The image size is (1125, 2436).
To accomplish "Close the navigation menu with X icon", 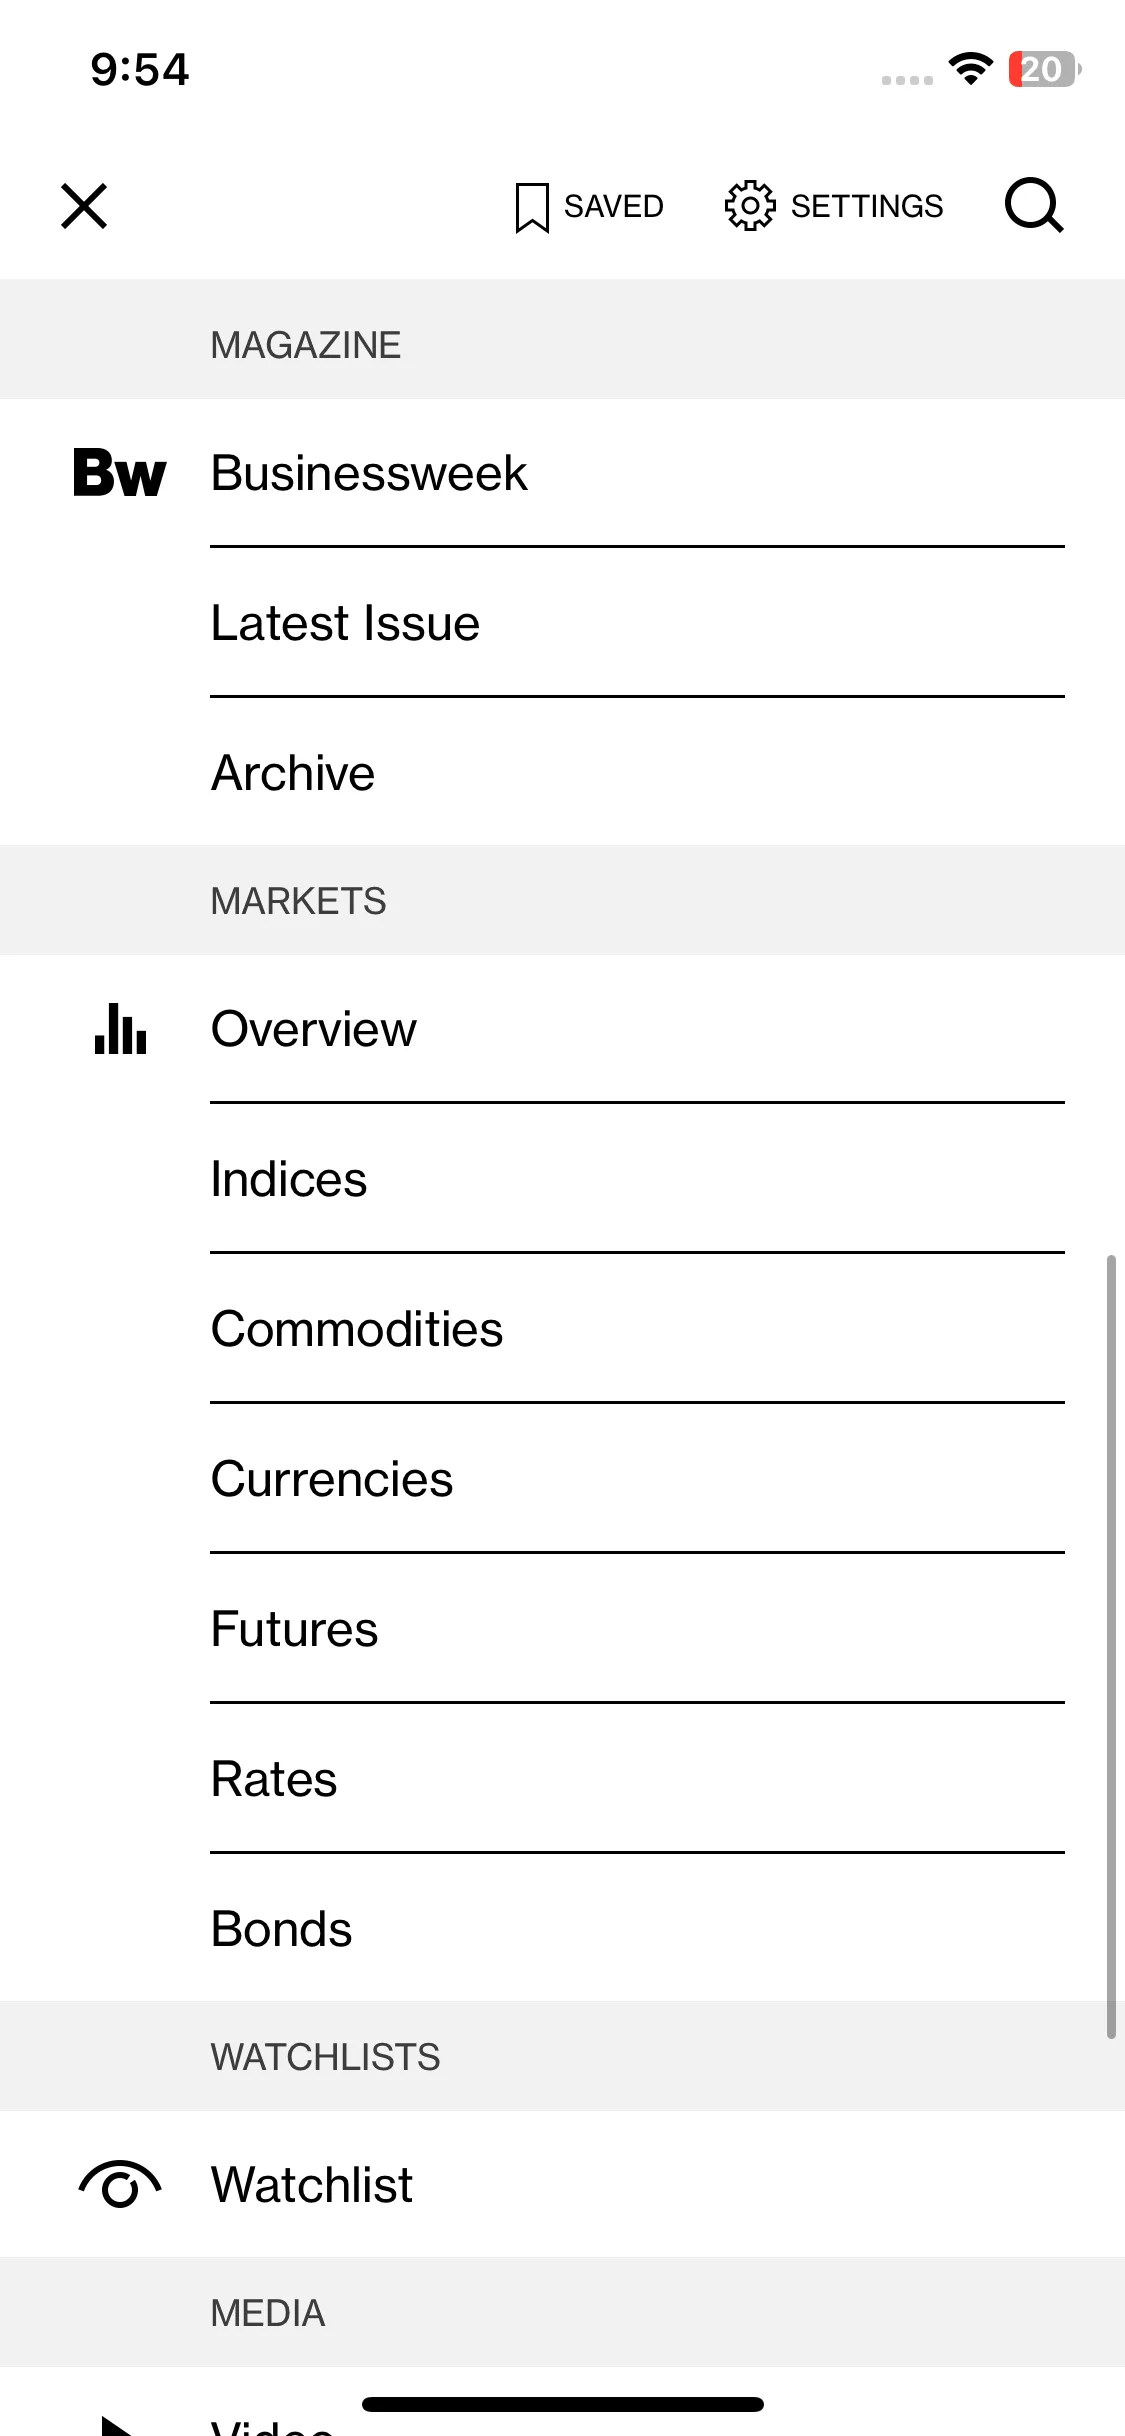I will click(84, 206).
